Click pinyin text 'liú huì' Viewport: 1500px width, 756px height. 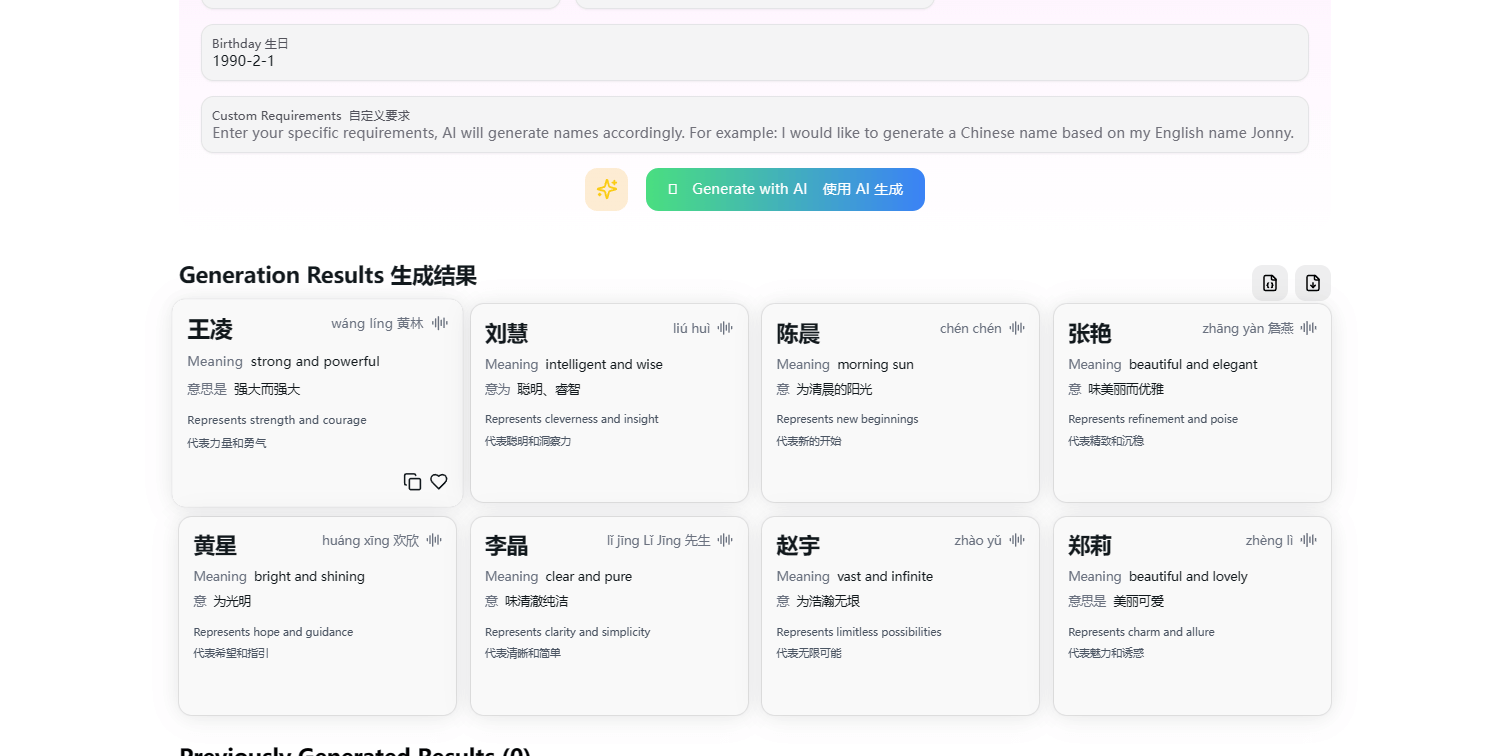[x=692, y=328]
